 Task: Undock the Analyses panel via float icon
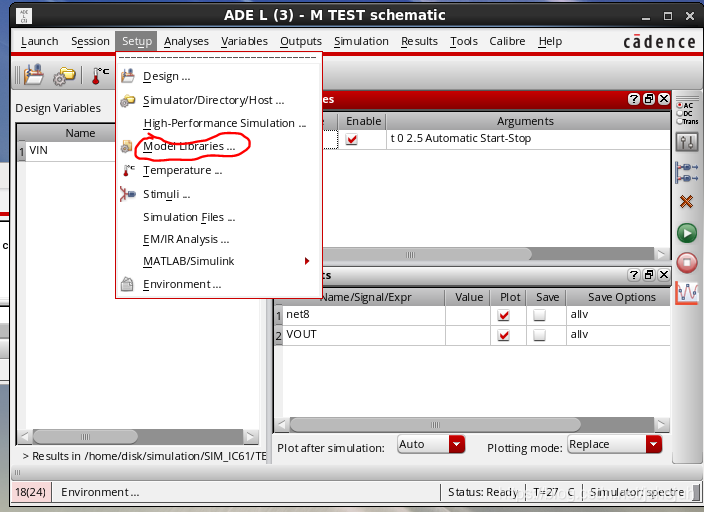pos(649,99)
